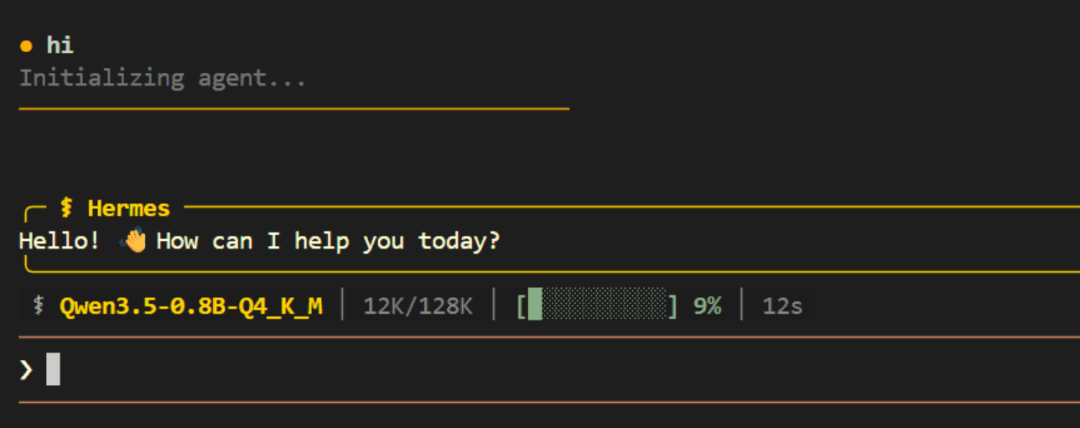Viewport: 1080px width, 428px height.
Task: Click the prompt chevron symbol
Action: coord(26,370)
